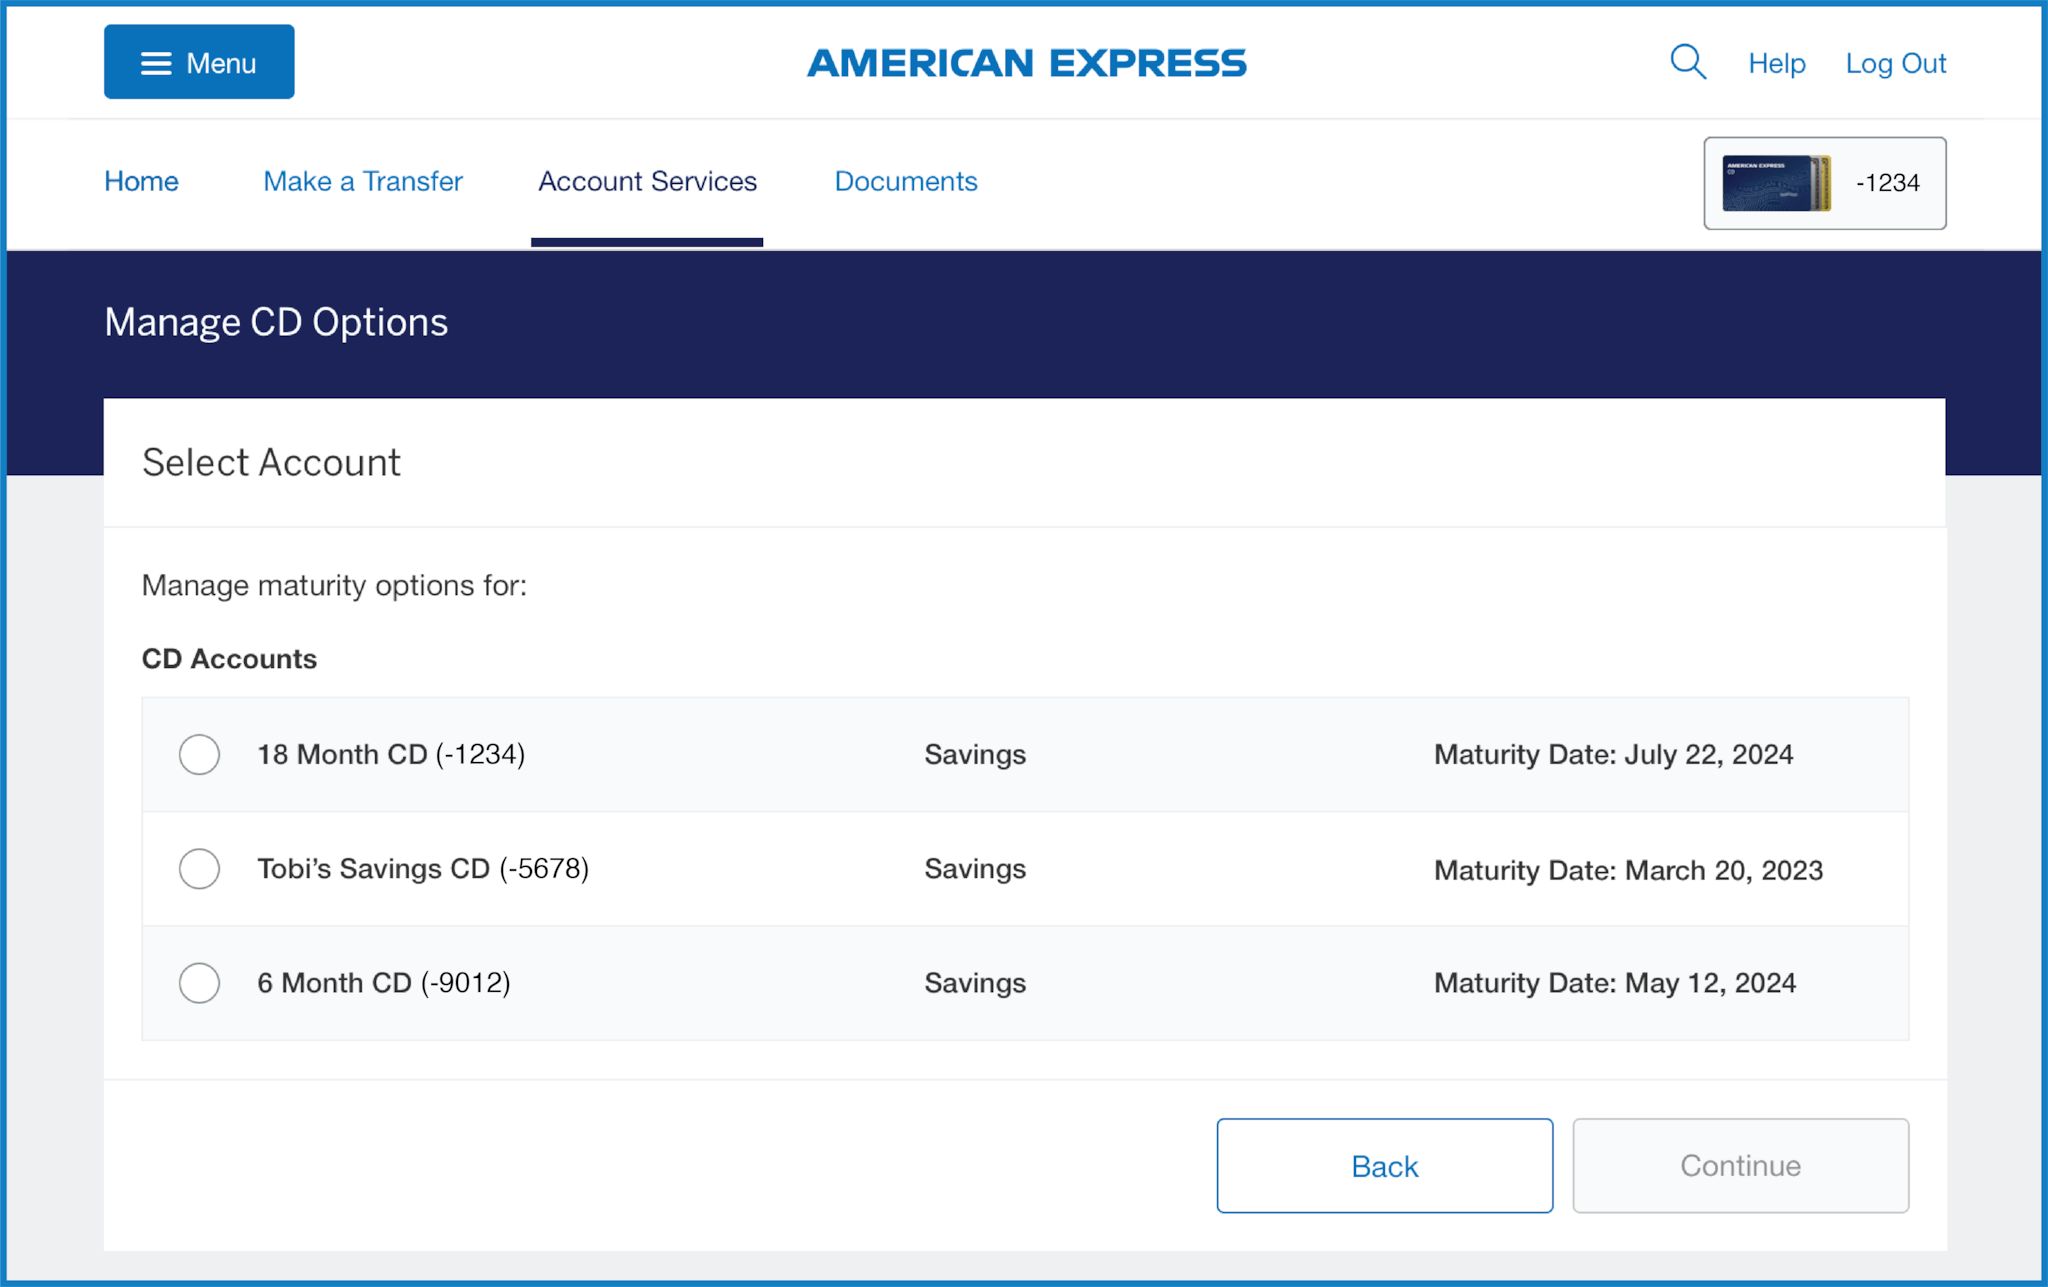
Task: Select the 18 Month CD row
Action: point(700,755)
